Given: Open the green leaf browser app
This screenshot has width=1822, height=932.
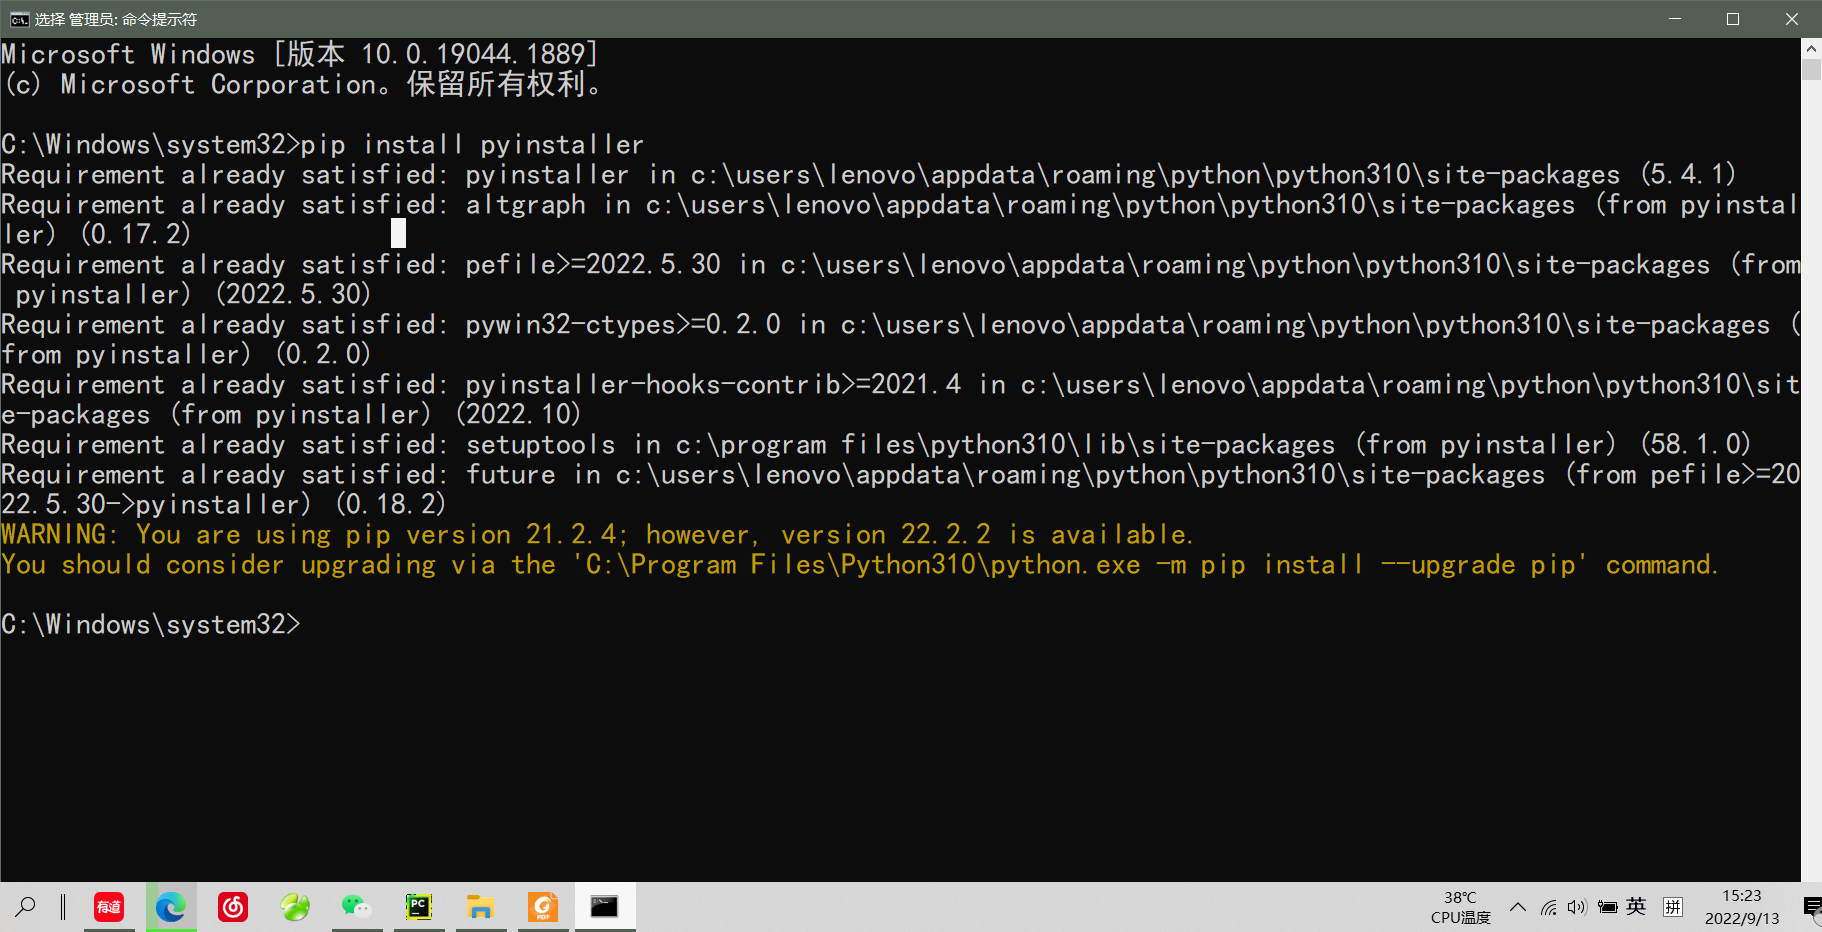Looking at the screenshot, I should click(x=295, y=907).
